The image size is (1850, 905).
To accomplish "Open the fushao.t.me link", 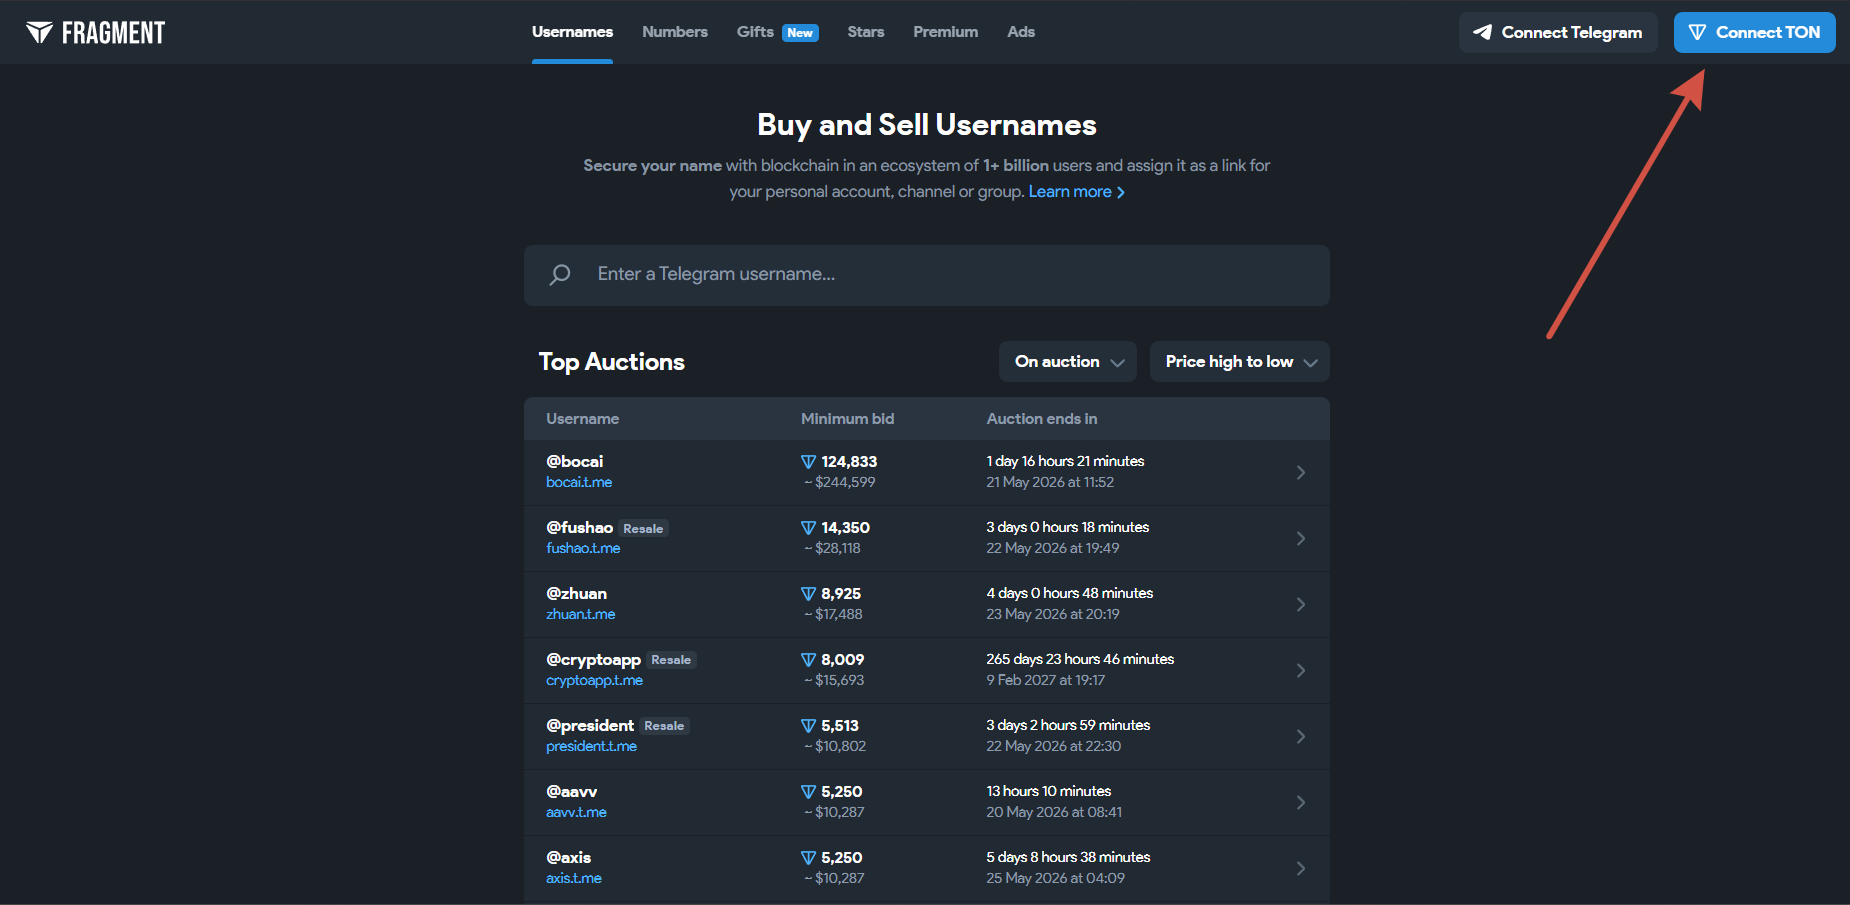I will [583, 548].
